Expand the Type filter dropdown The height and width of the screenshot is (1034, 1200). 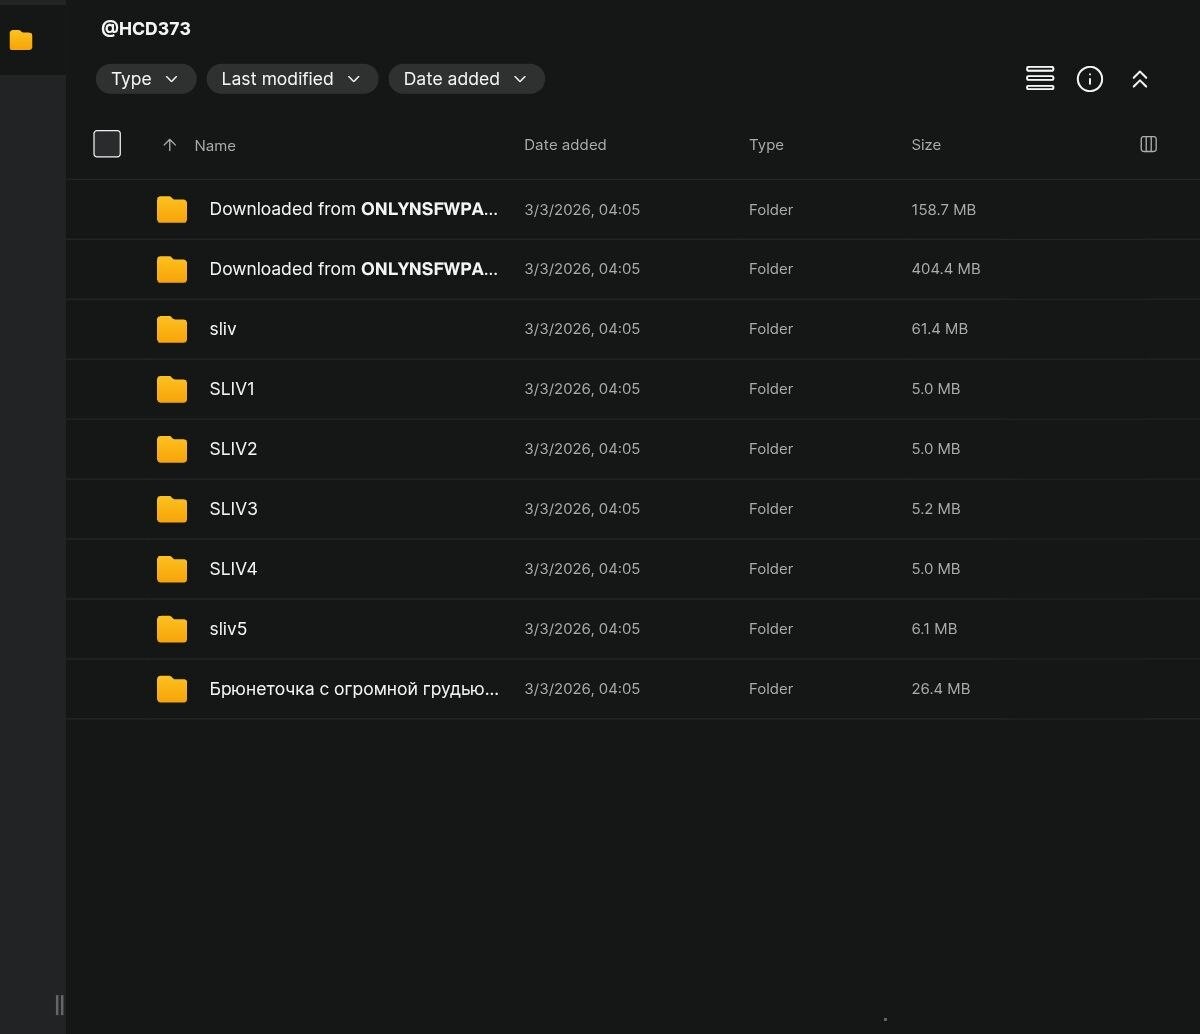pos(145,79)
